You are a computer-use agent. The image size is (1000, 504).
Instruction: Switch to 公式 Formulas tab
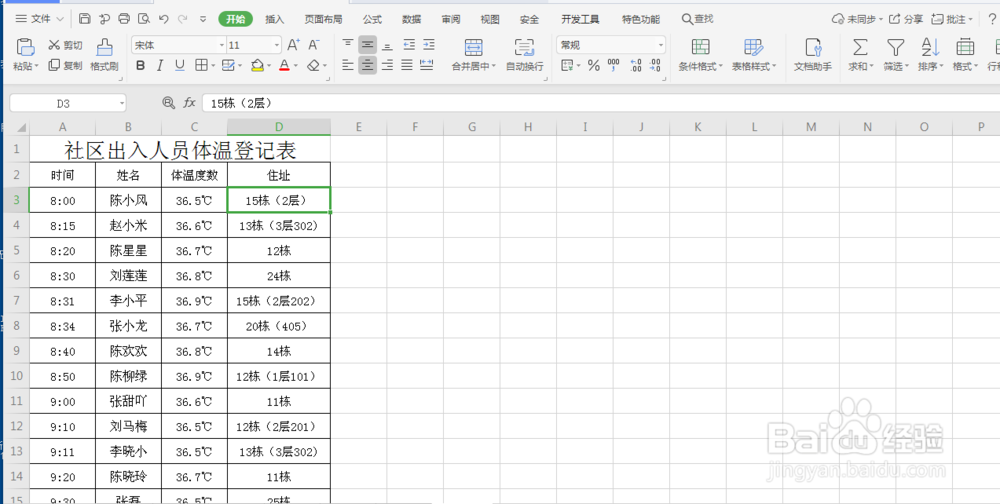[372, 19]
